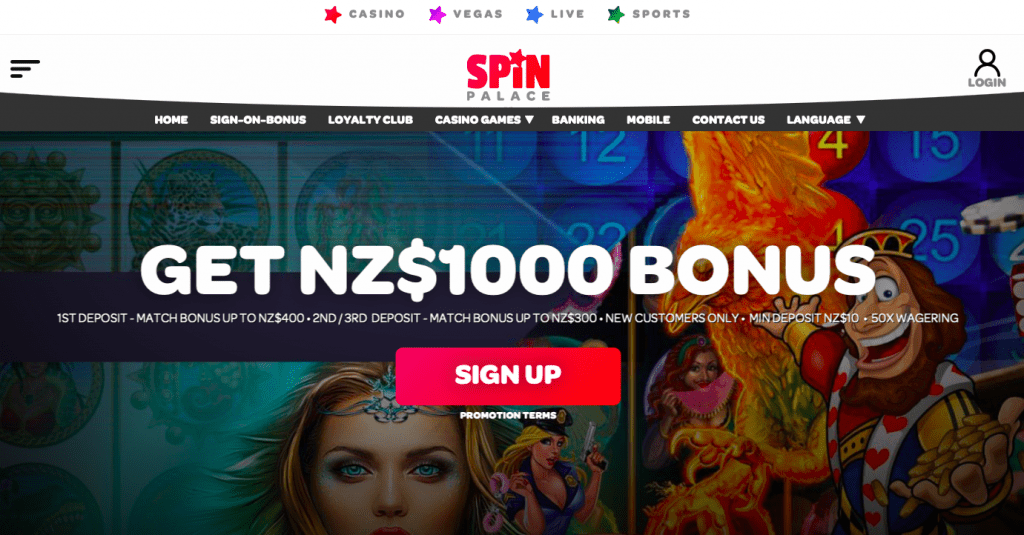The width and height of the screenshot is (1024, 535).
Task: Expand the Language dropdown arrow
Action: [x=861, y=120]
